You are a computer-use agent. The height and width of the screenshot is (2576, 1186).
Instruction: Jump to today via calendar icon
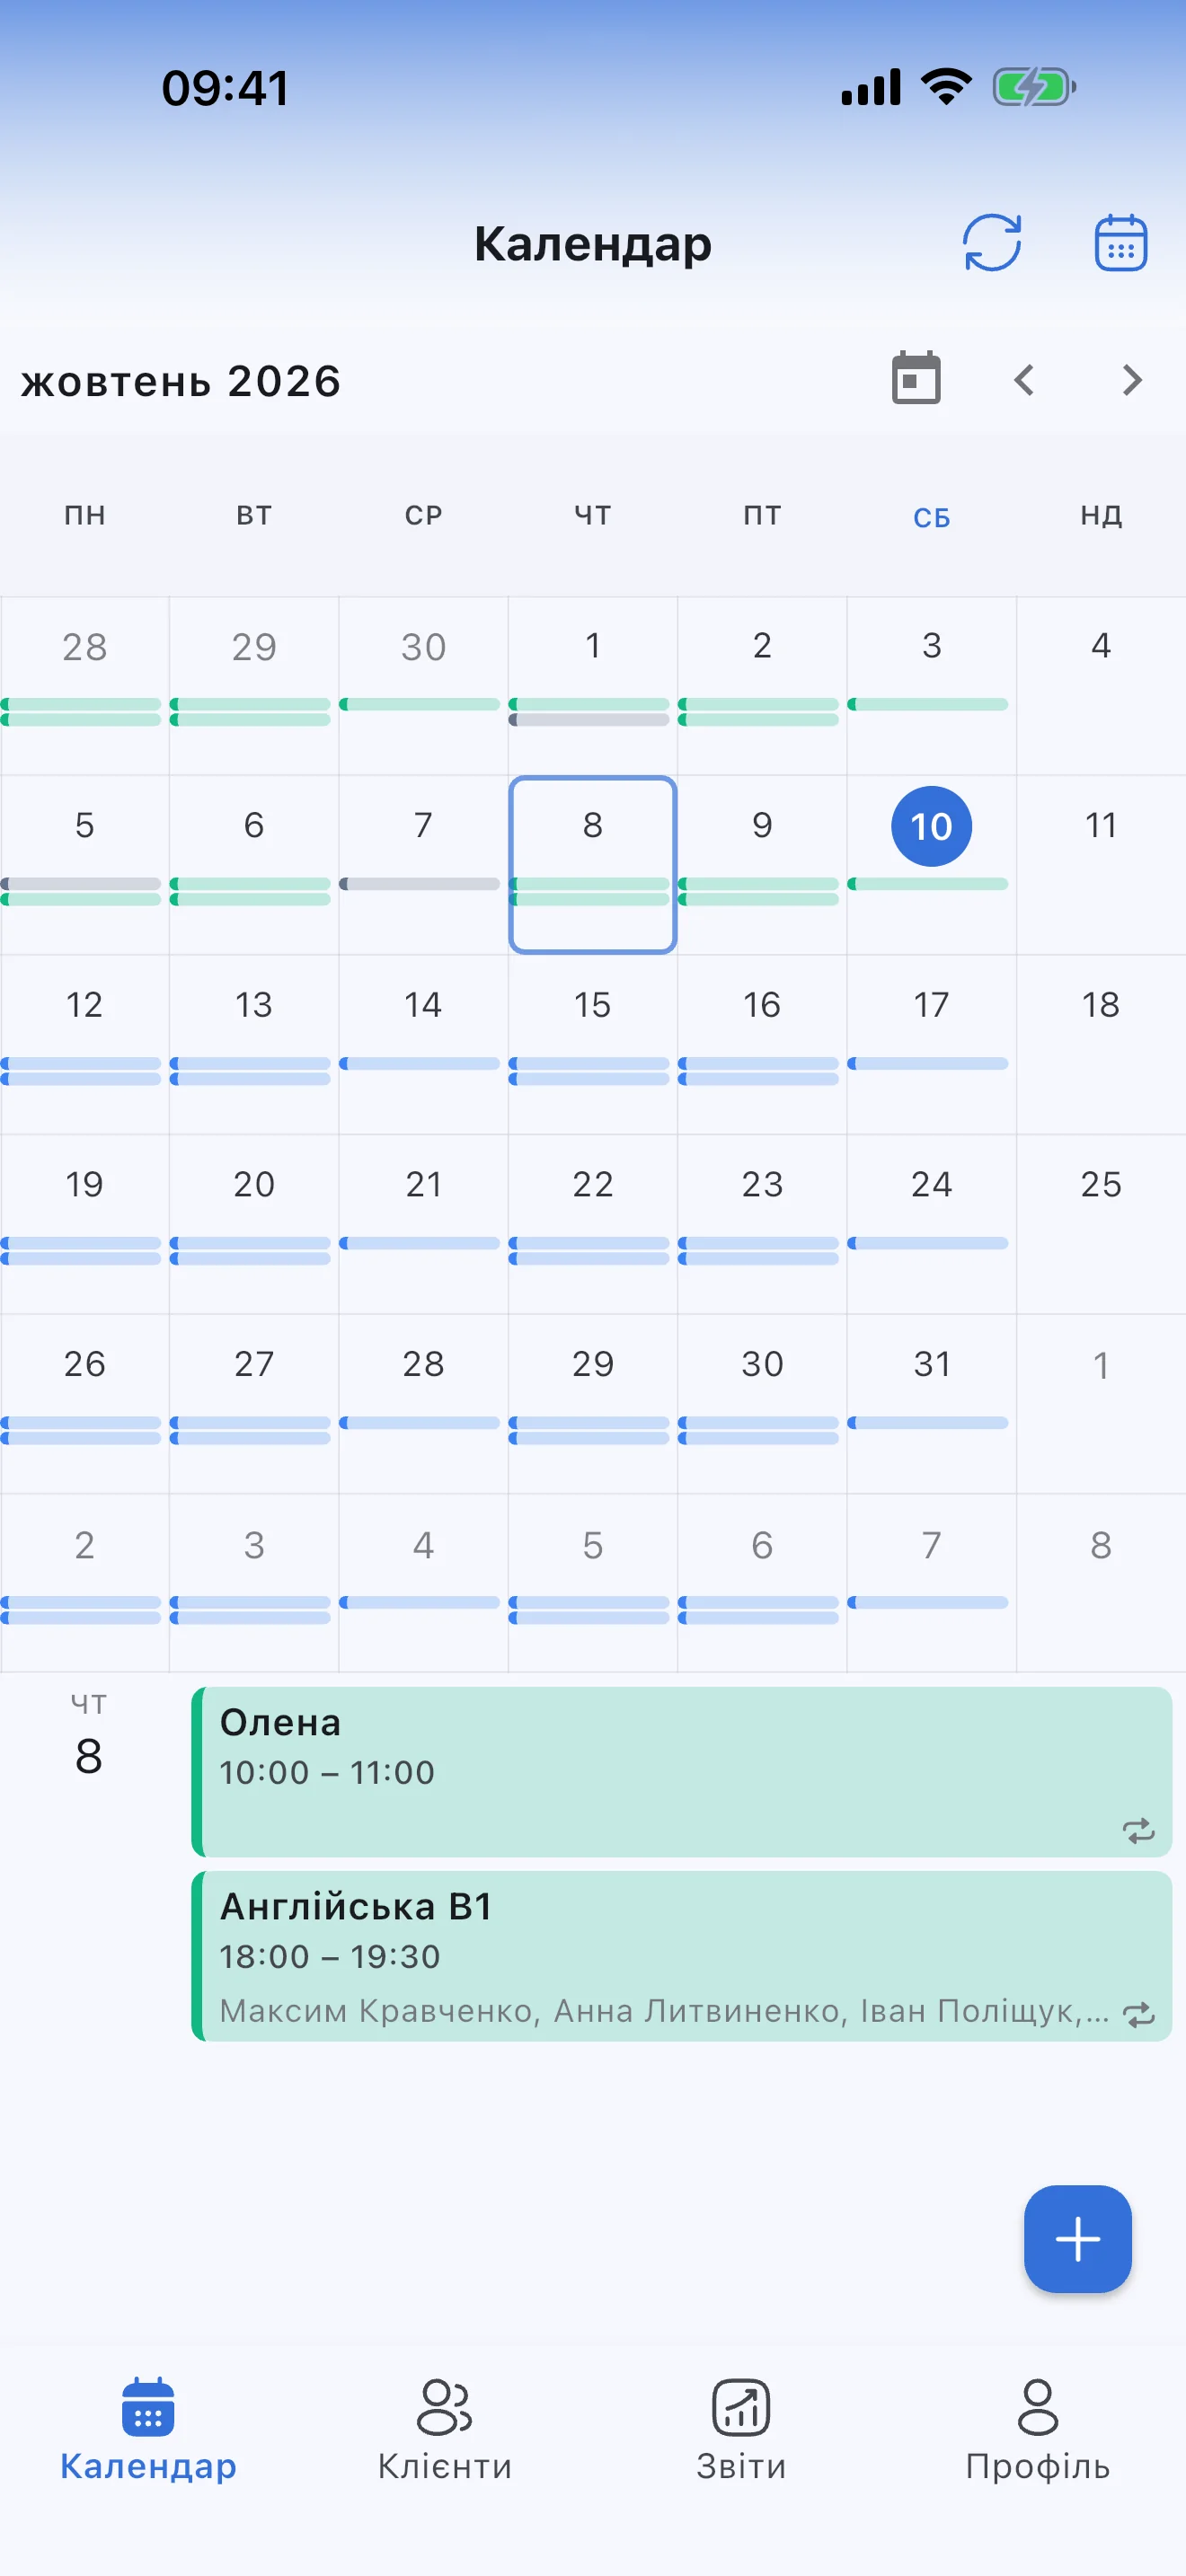tap(916, 379)
